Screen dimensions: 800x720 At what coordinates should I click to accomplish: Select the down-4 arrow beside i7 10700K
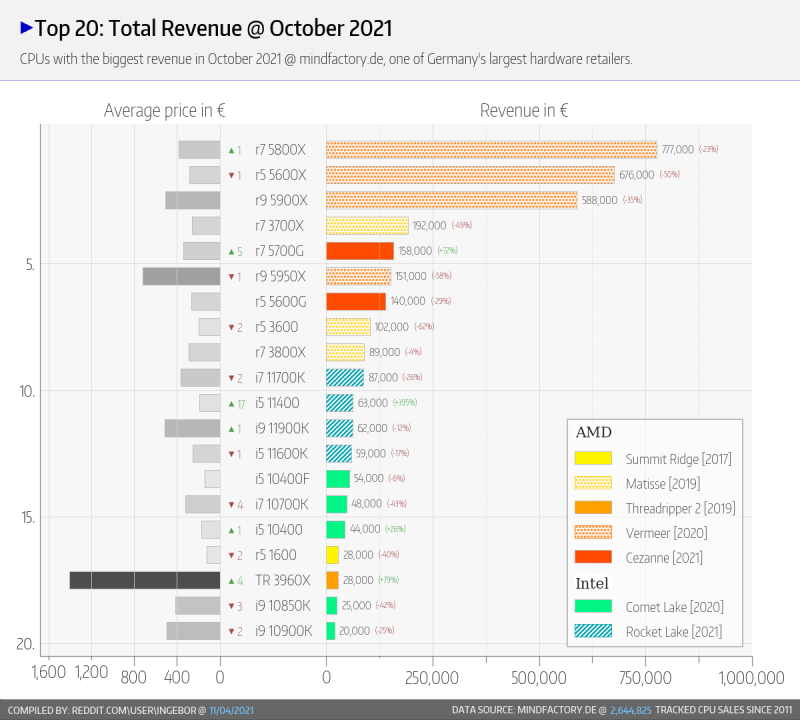[232, 505]
